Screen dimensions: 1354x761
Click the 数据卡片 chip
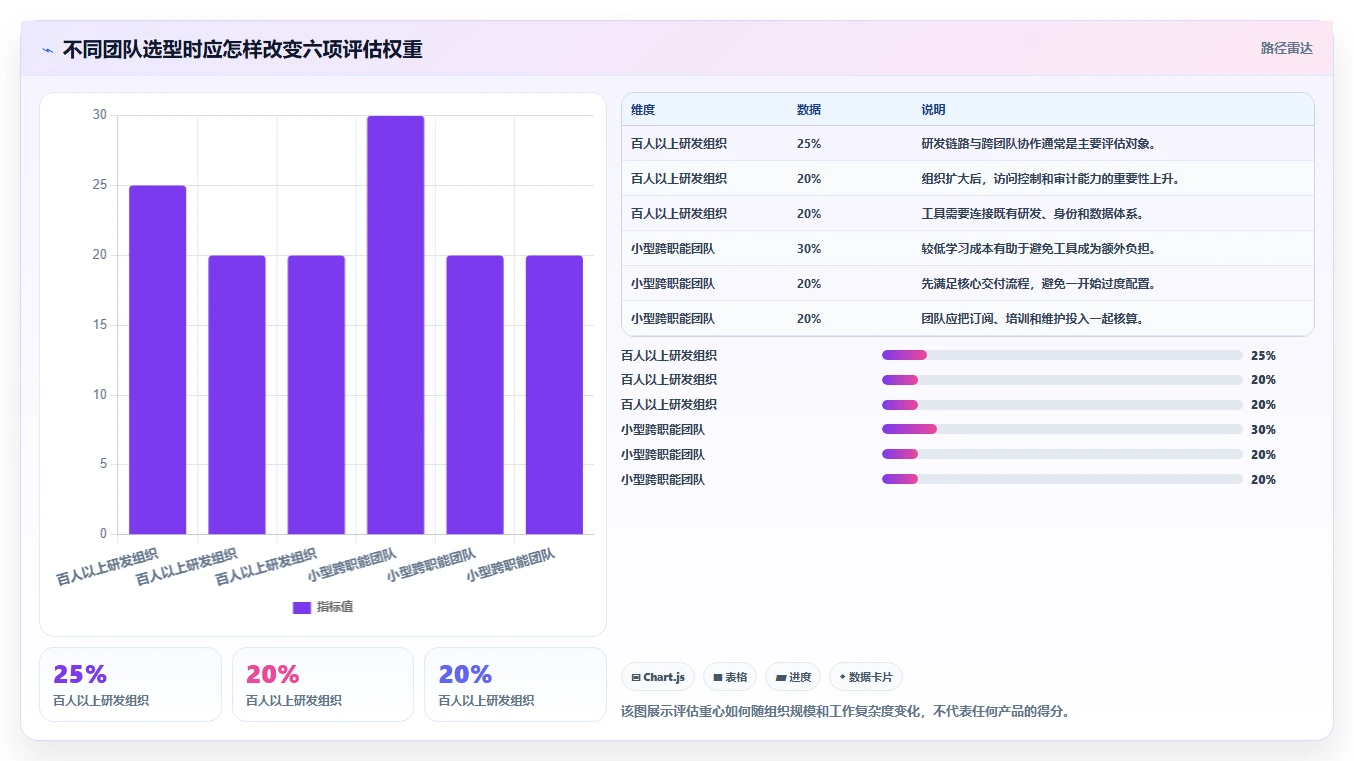pos(866,677)
